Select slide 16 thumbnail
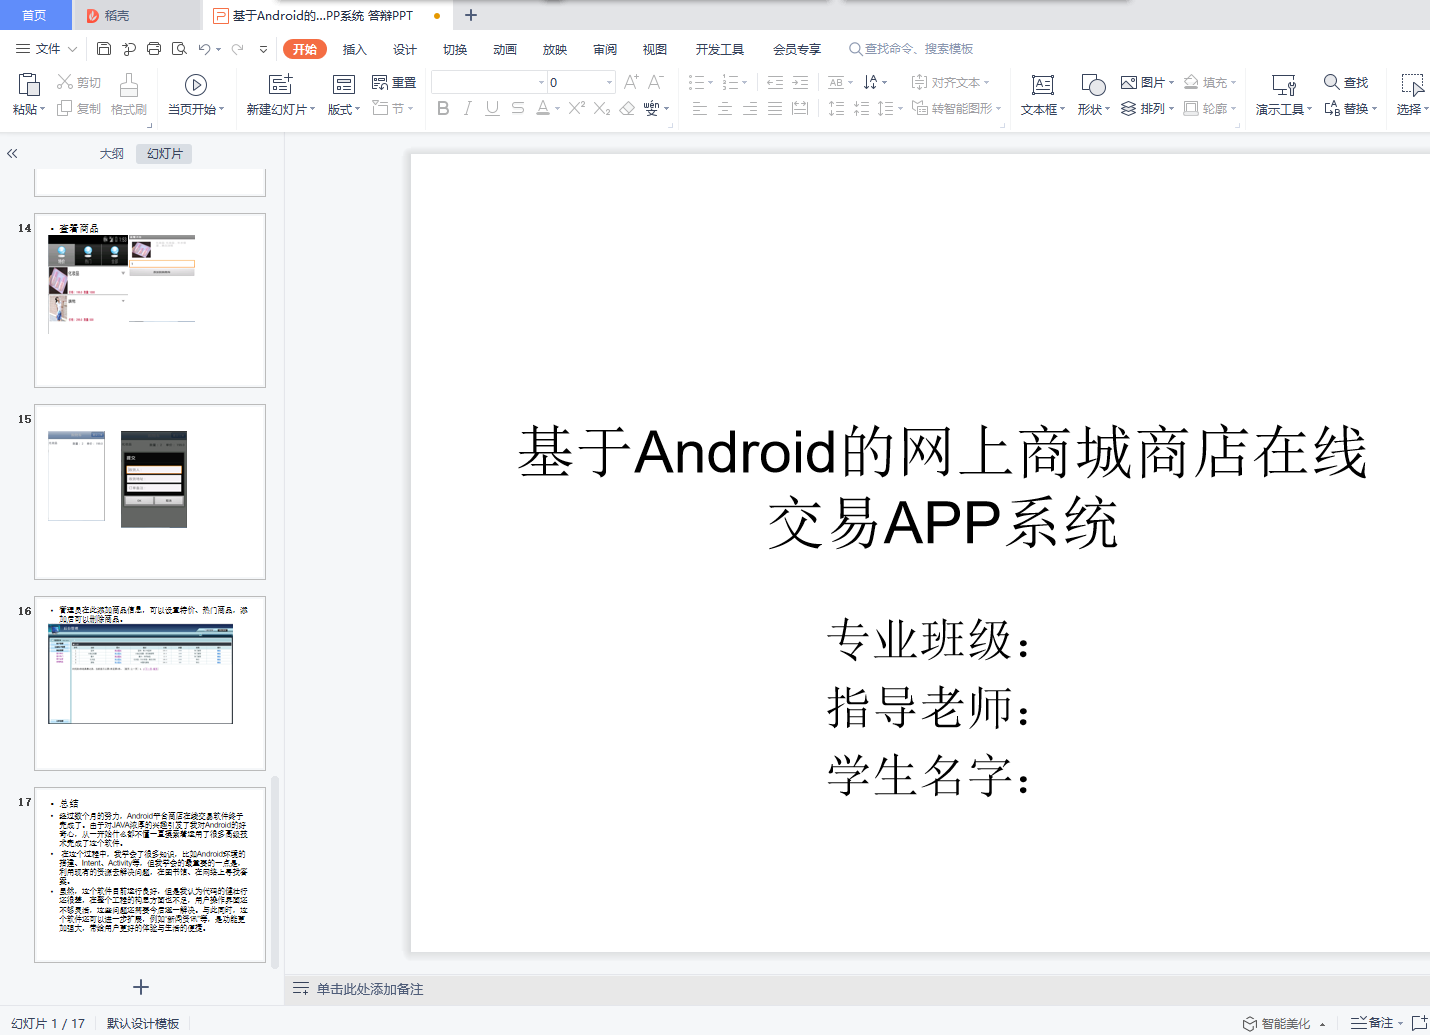This screenshot has width=1430, height=1035. [x=150, y=683]
